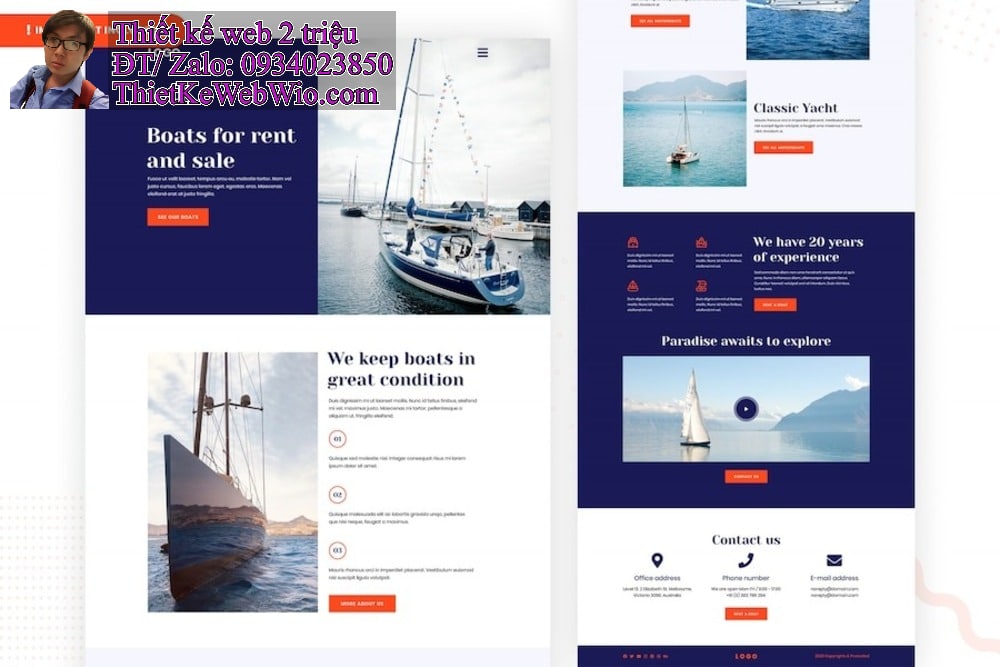1000x667 pixels.
Task: Click the Twitter icon in footer
Action: click(x=631, y=656)
